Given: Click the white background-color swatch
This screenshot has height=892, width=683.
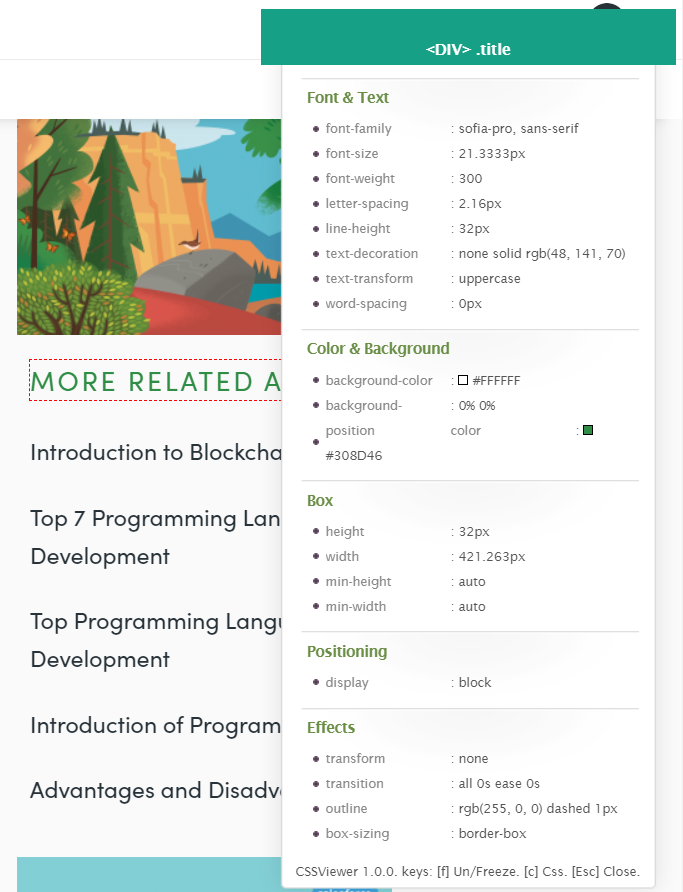Looking at the screenshot, I should (463, 380).
